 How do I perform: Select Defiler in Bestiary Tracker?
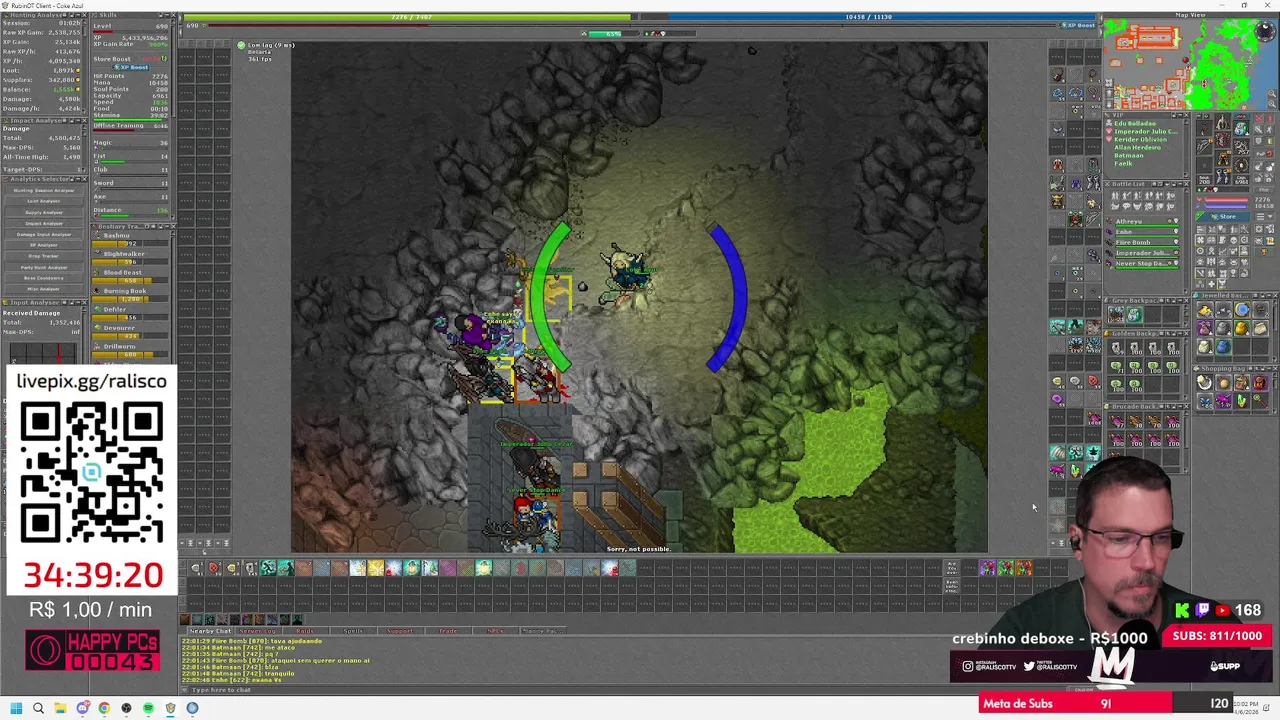[131, 313]
